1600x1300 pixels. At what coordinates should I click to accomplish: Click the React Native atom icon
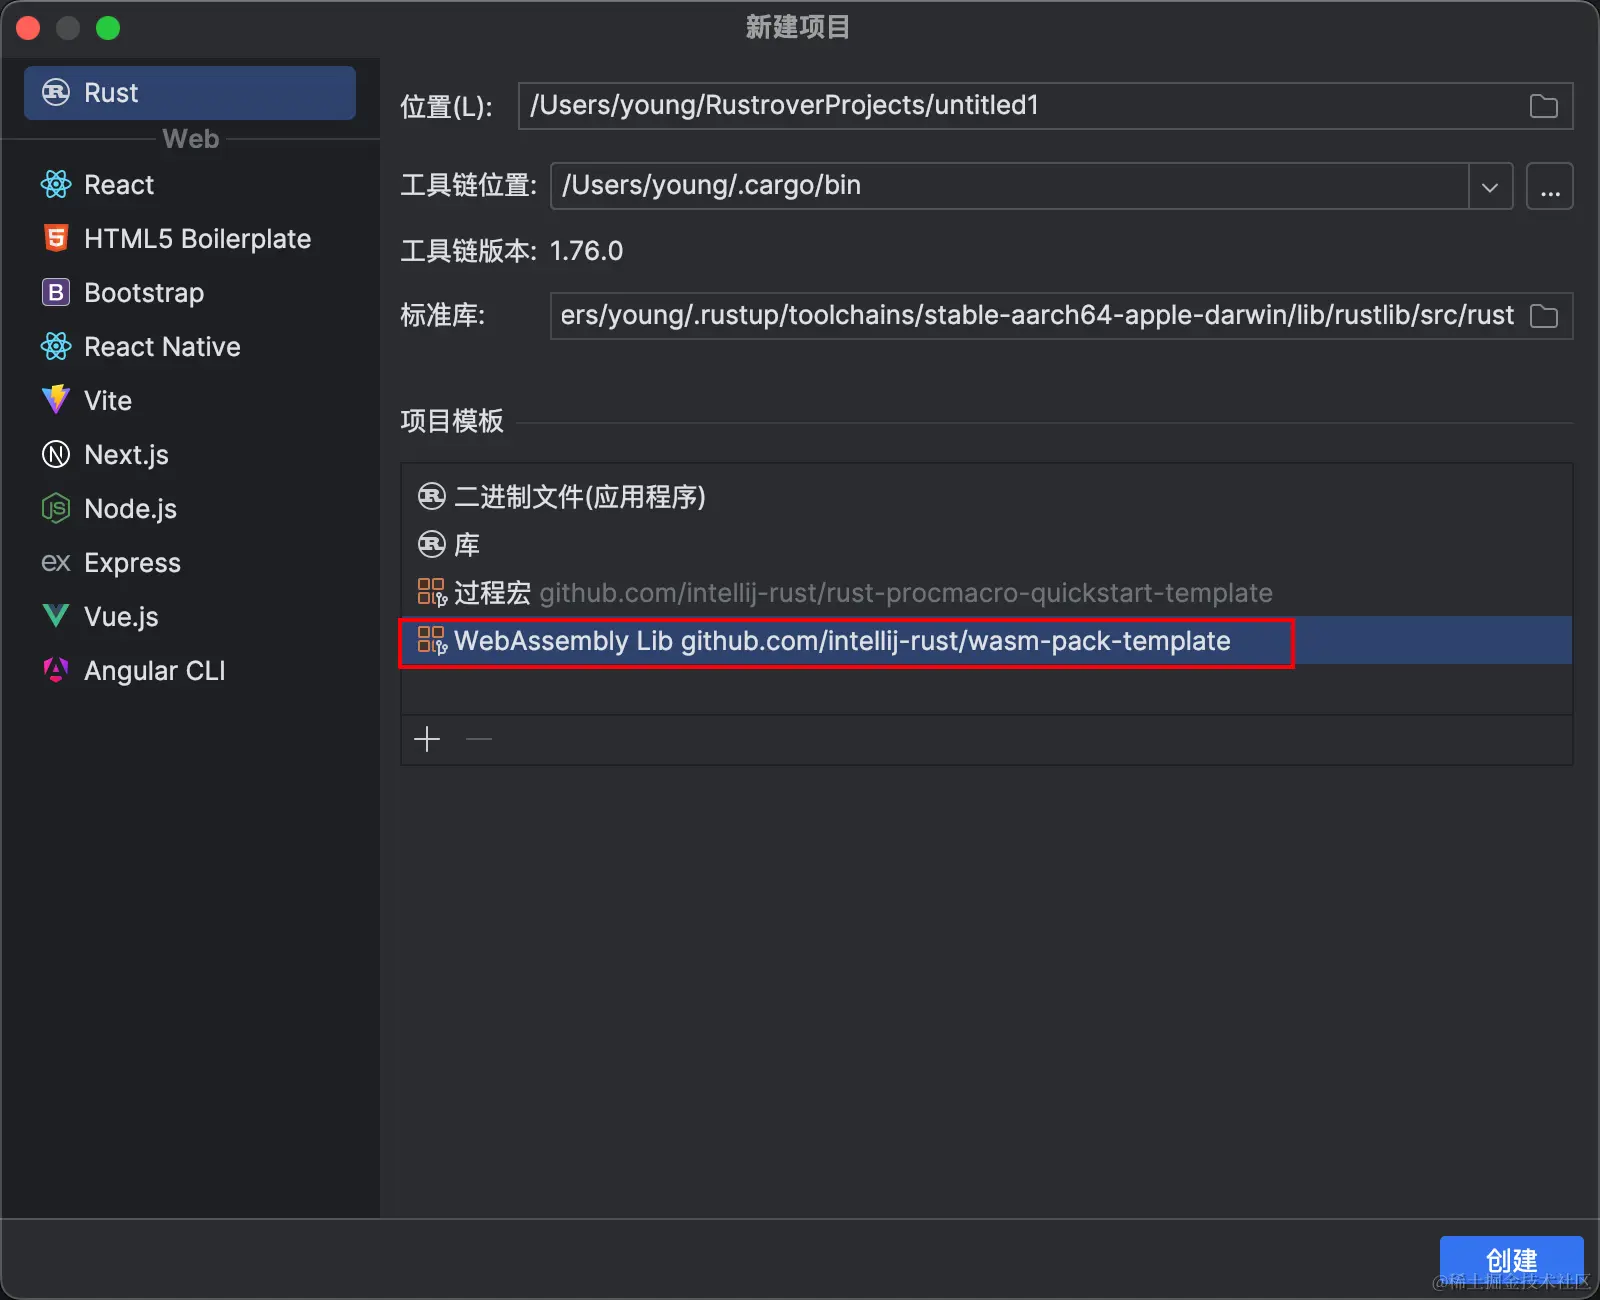56,347
